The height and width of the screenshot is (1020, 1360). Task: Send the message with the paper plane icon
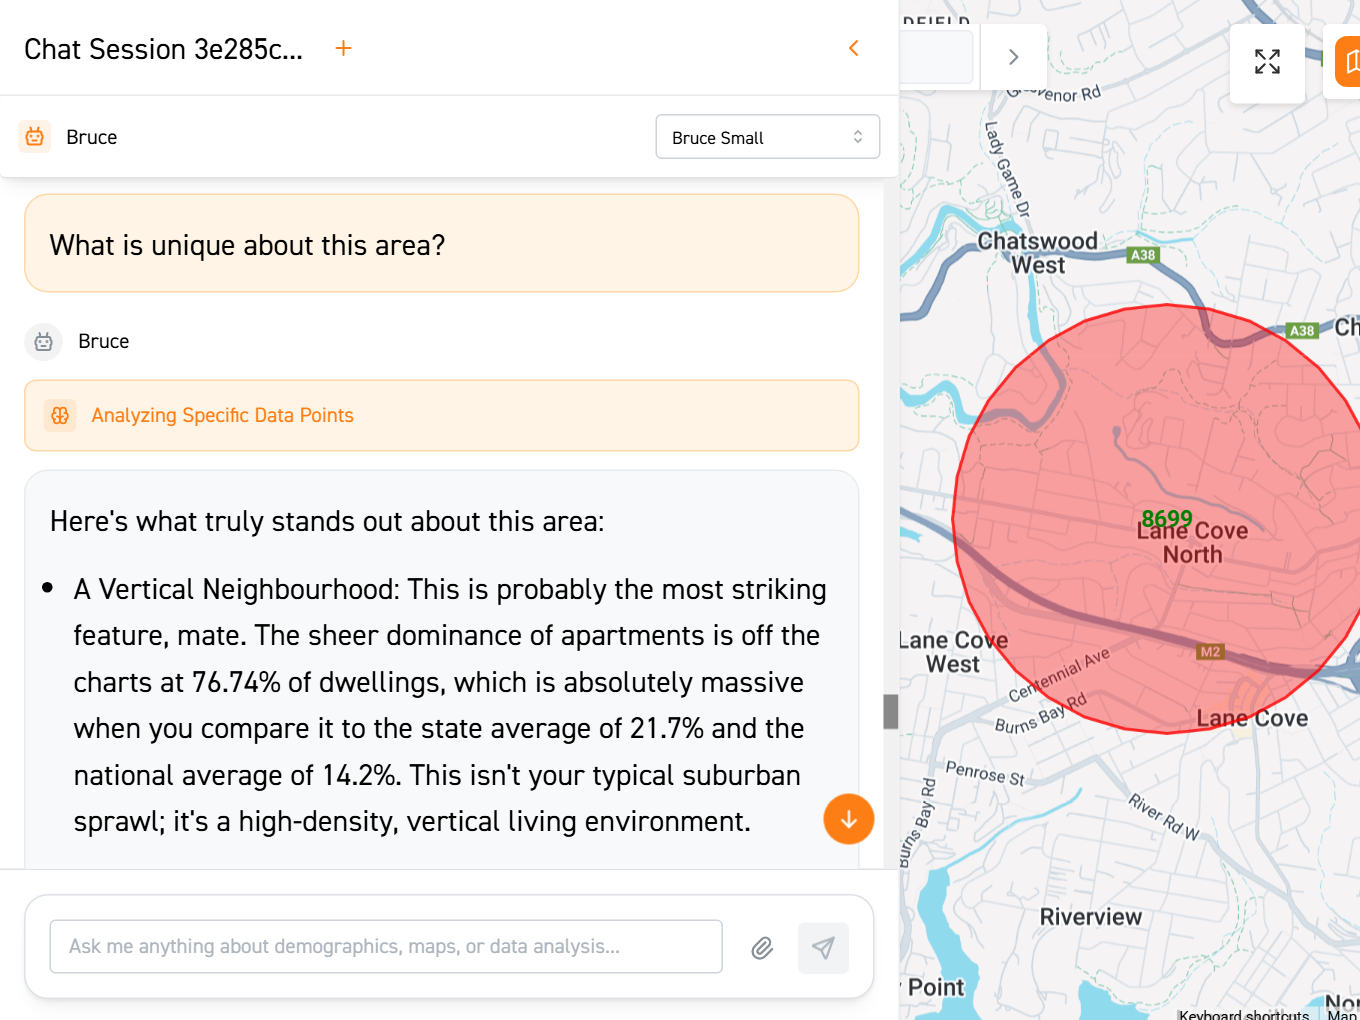[823, 947]
